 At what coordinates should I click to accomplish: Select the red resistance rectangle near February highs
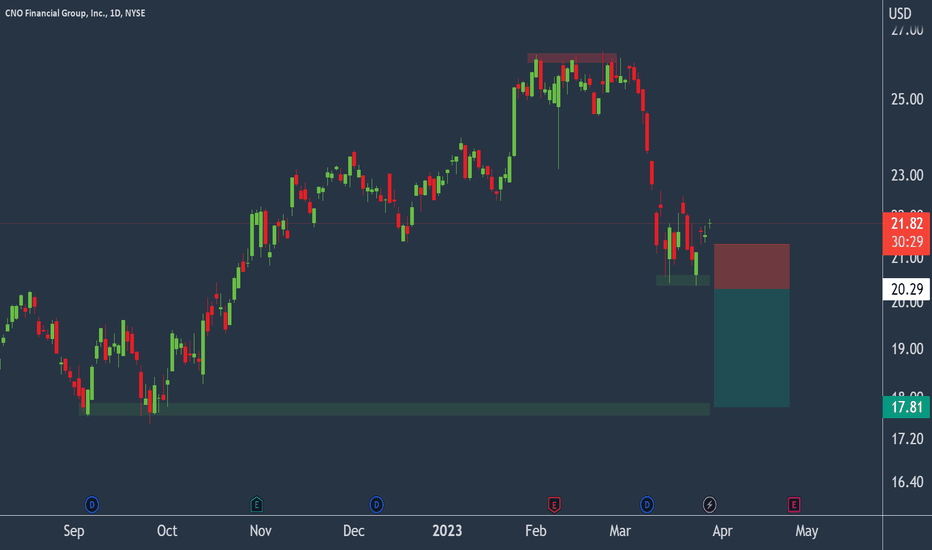(x=572, y=58)
